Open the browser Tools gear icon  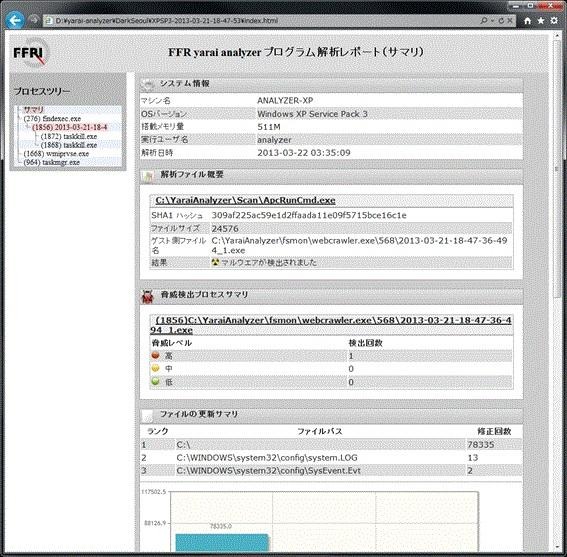(x=554, y=21)
